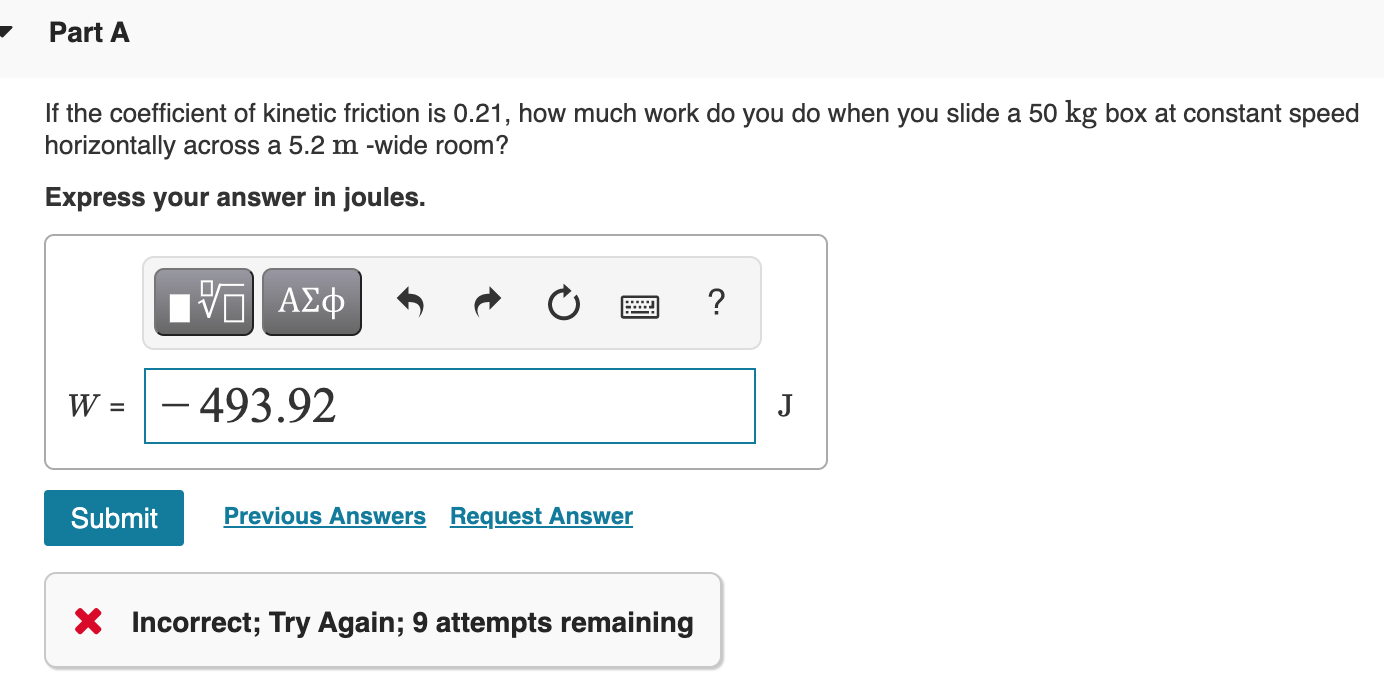Click the J unit label
Viewport: 1384px width, 698px height.
coord(785,406)
